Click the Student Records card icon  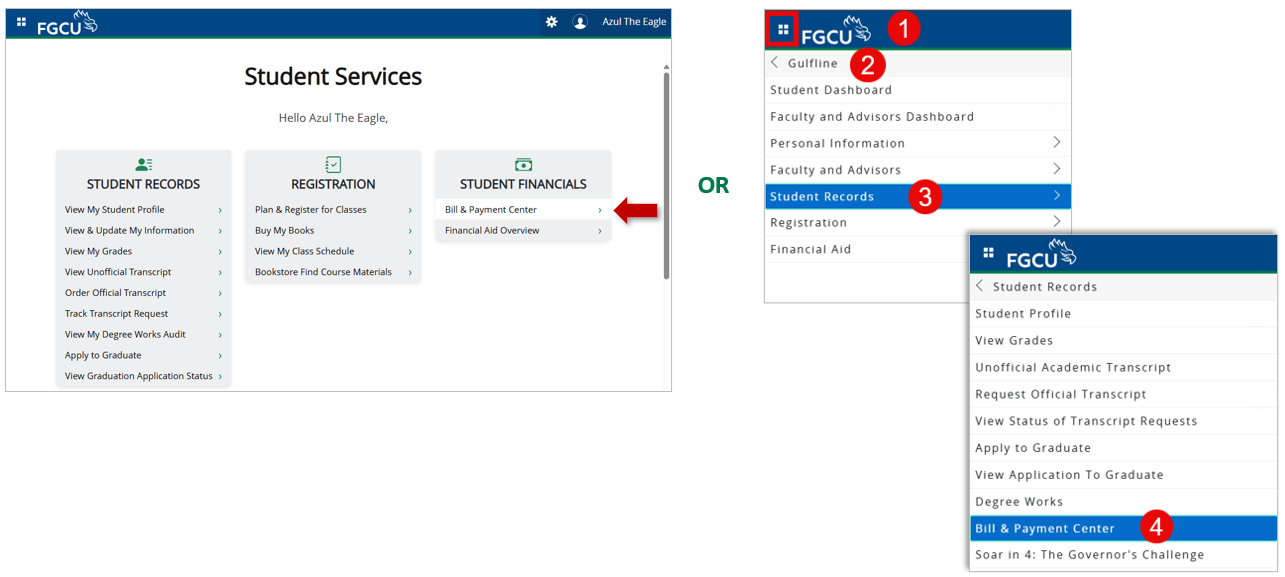[x=143, y=165]
